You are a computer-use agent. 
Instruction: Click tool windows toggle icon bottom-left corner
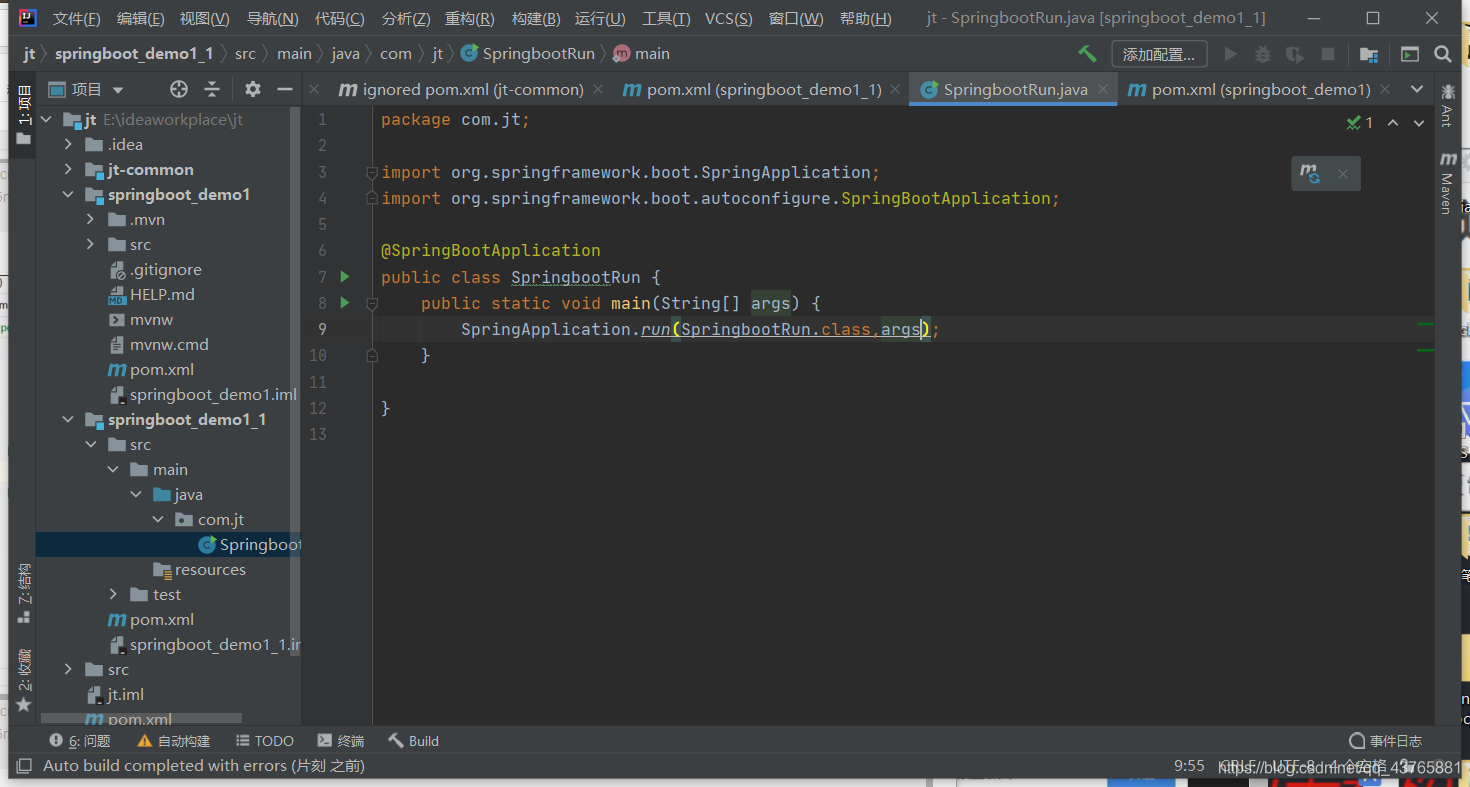pyautogui.click(x=24, y=766)
